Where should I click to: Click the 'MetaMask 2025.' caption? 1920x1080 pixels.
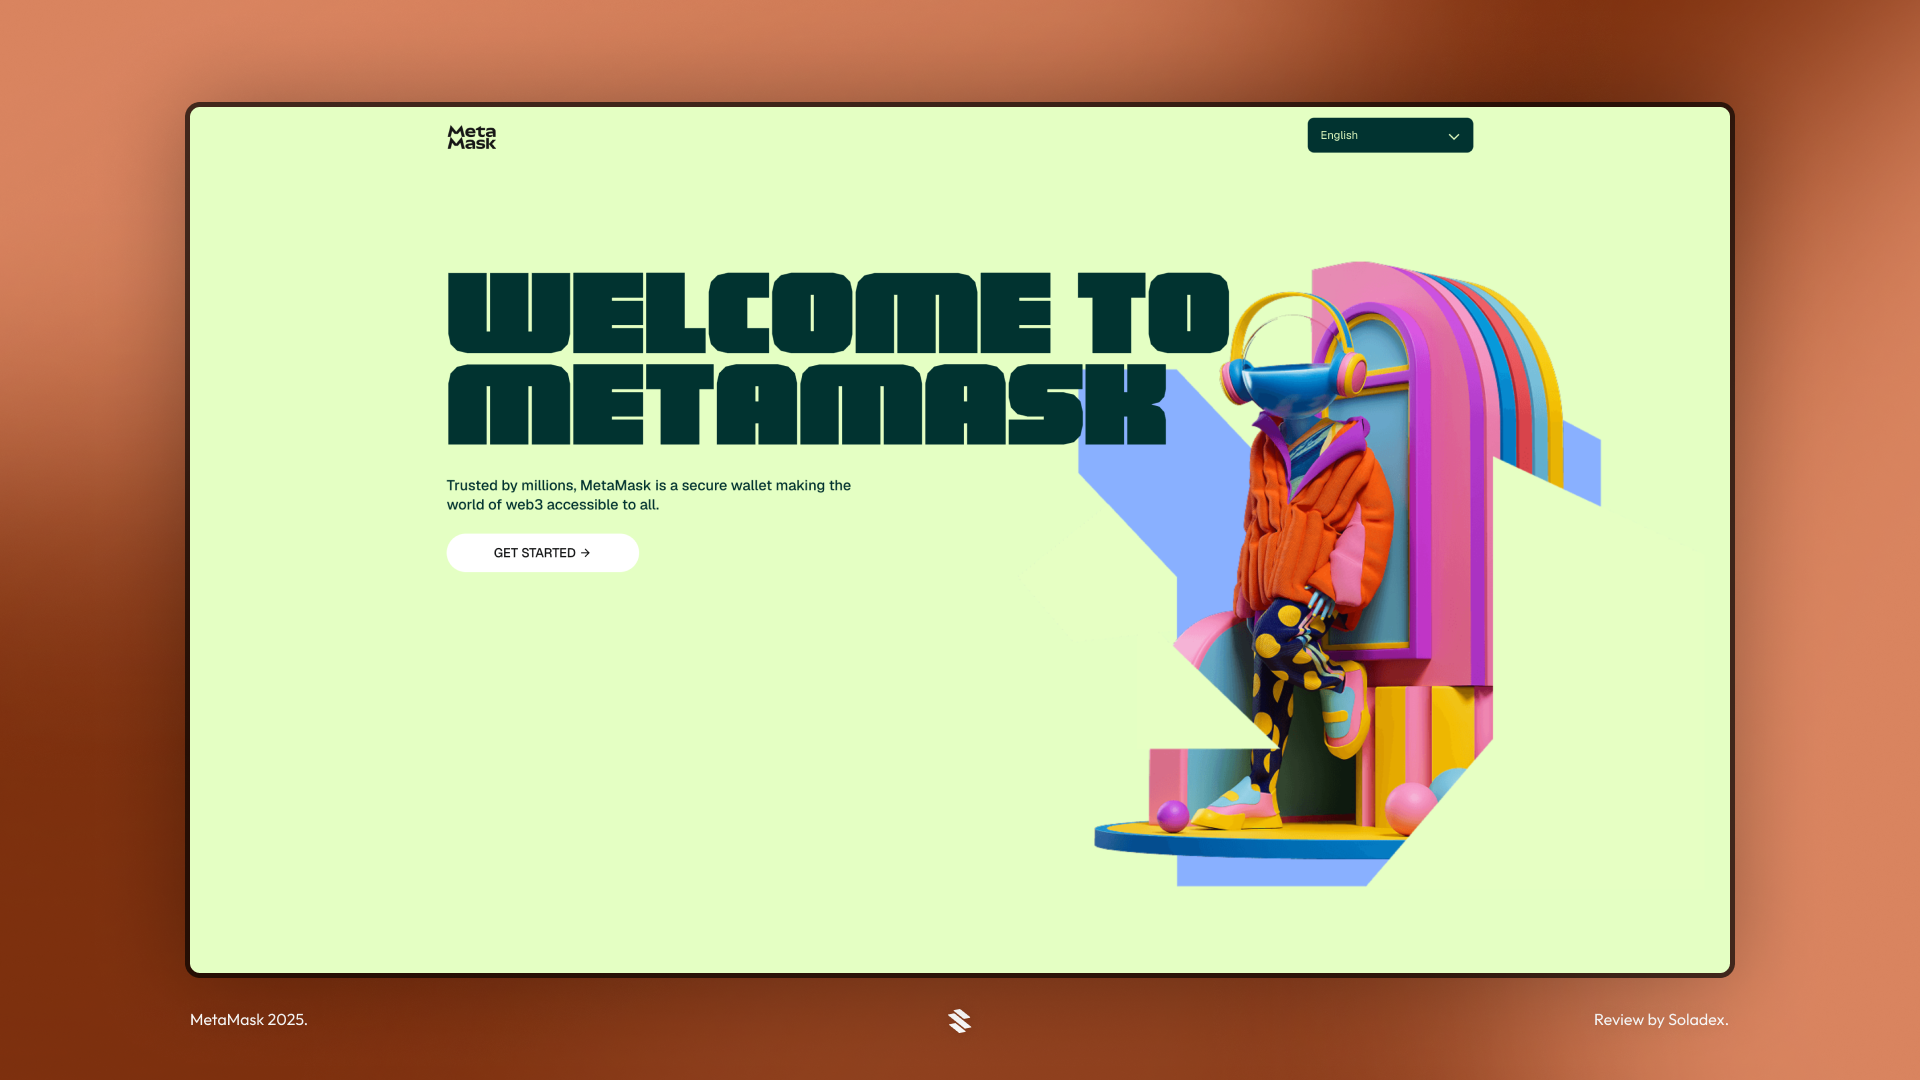pyautogui.click(x=248, y=1019)
